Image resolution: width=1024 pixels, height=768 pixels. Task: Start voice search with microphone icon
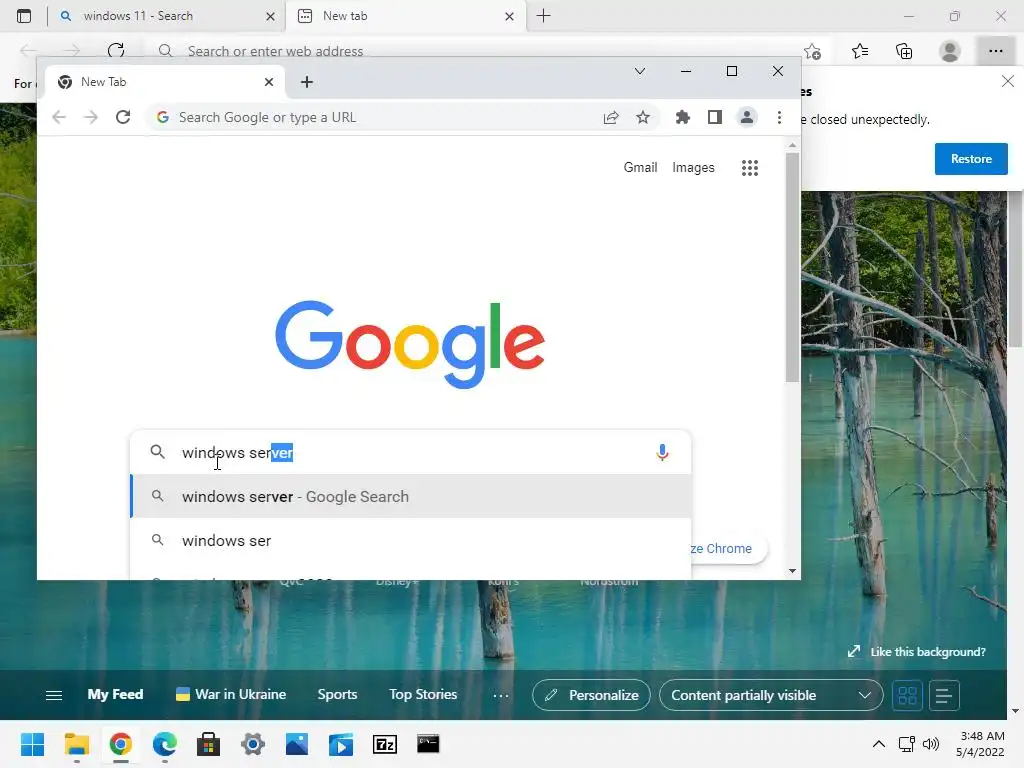pos(662,452)
